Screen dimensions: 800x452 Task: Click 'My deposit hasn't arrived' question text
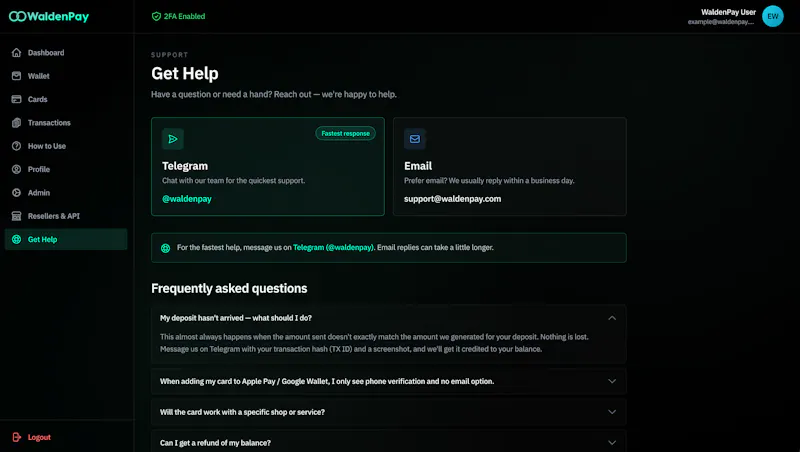(236, 318)
